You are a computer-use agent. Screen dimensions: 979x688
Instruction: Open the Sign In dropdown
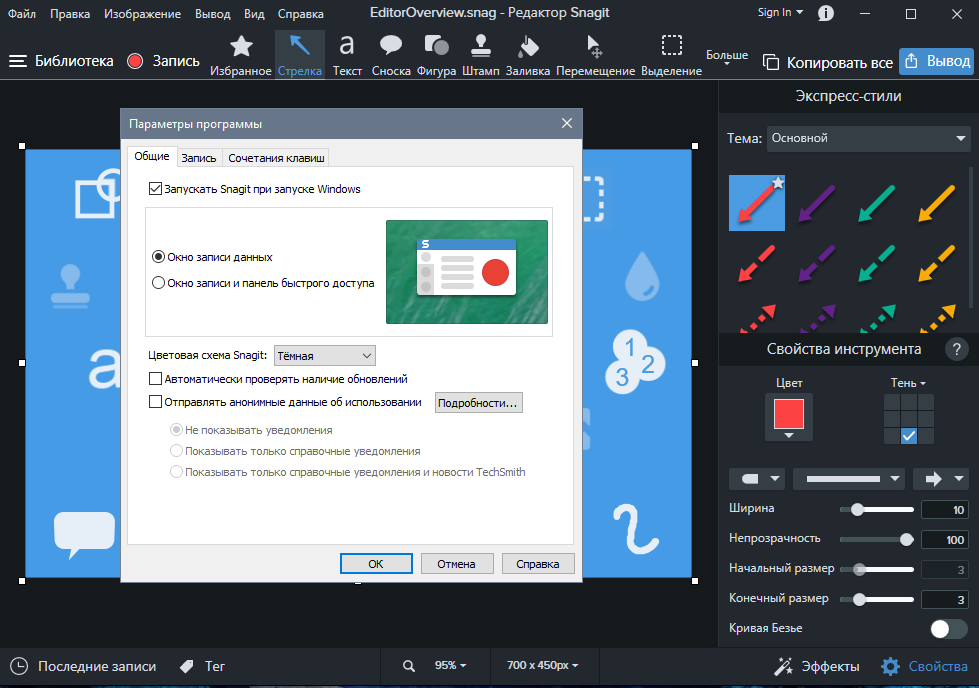point(780,12)
